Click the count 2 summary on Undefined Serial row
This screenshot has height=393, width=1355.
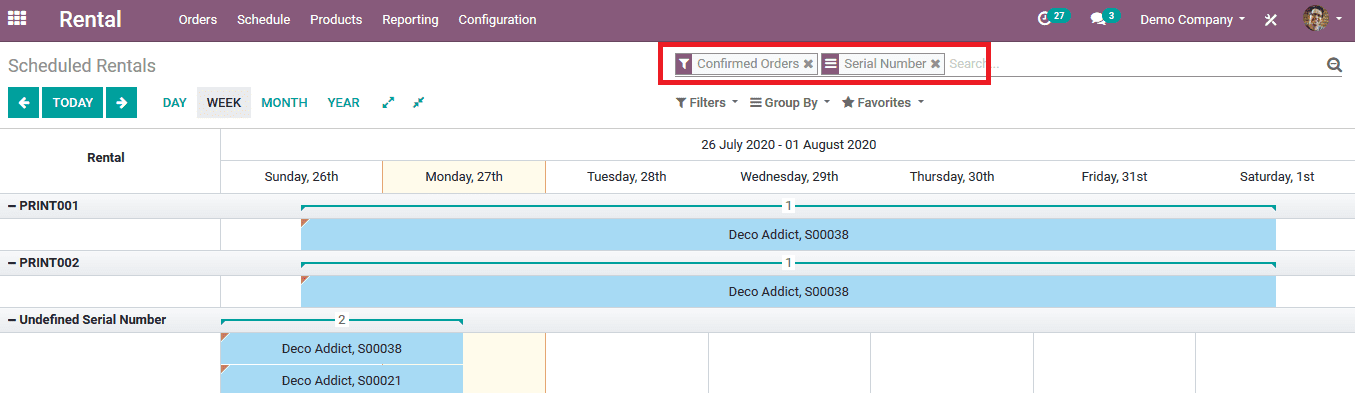341,320
